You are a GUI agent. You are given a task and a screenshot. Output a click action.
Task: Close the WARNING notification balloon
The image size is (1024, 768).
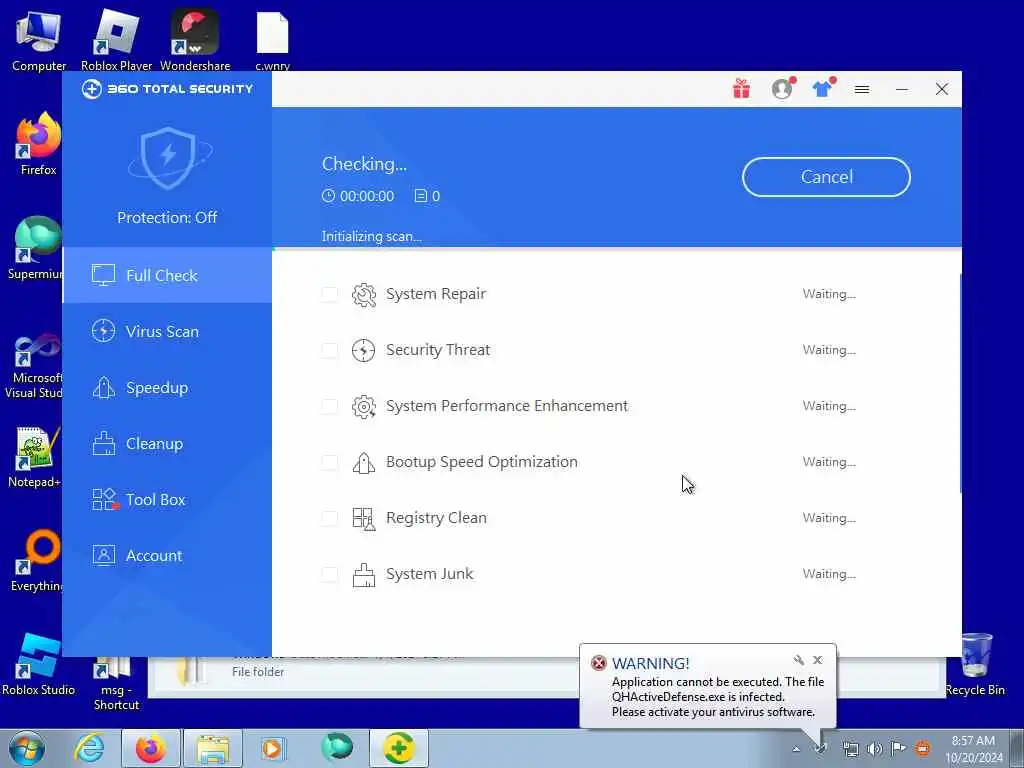click(817, 660)
